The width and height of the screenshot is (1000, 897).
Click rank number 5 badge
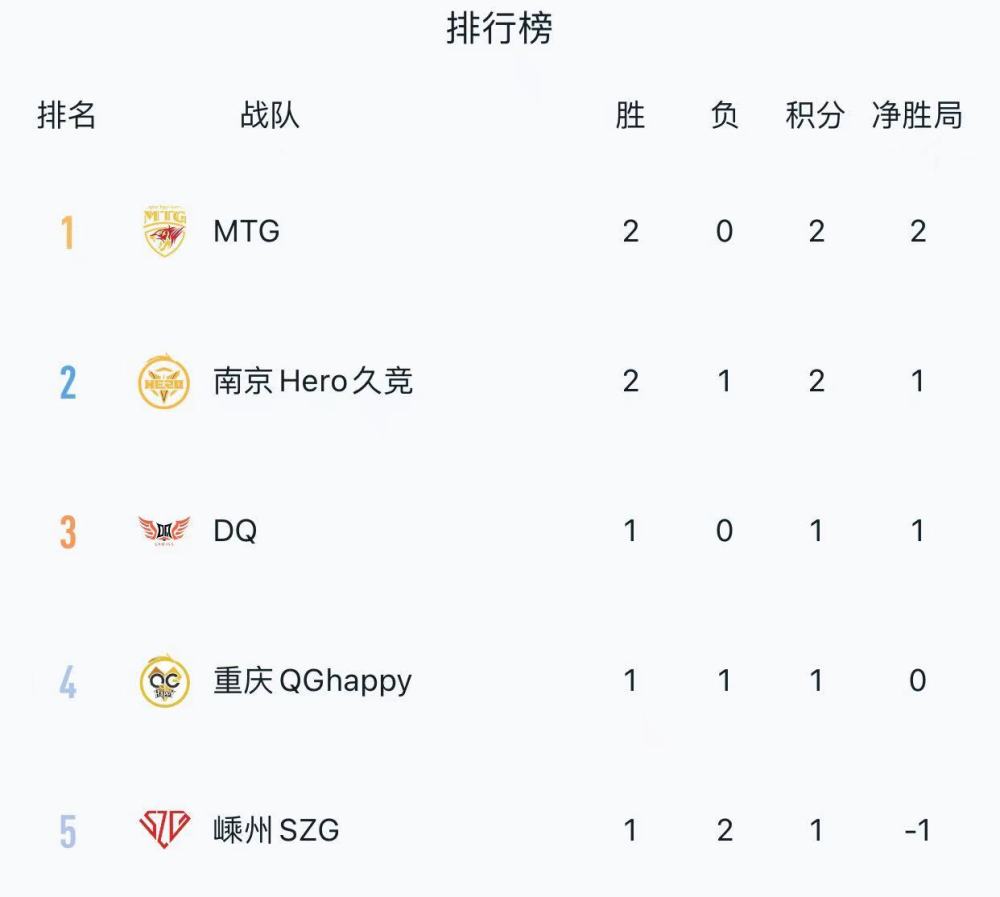(x=68, y=831)
